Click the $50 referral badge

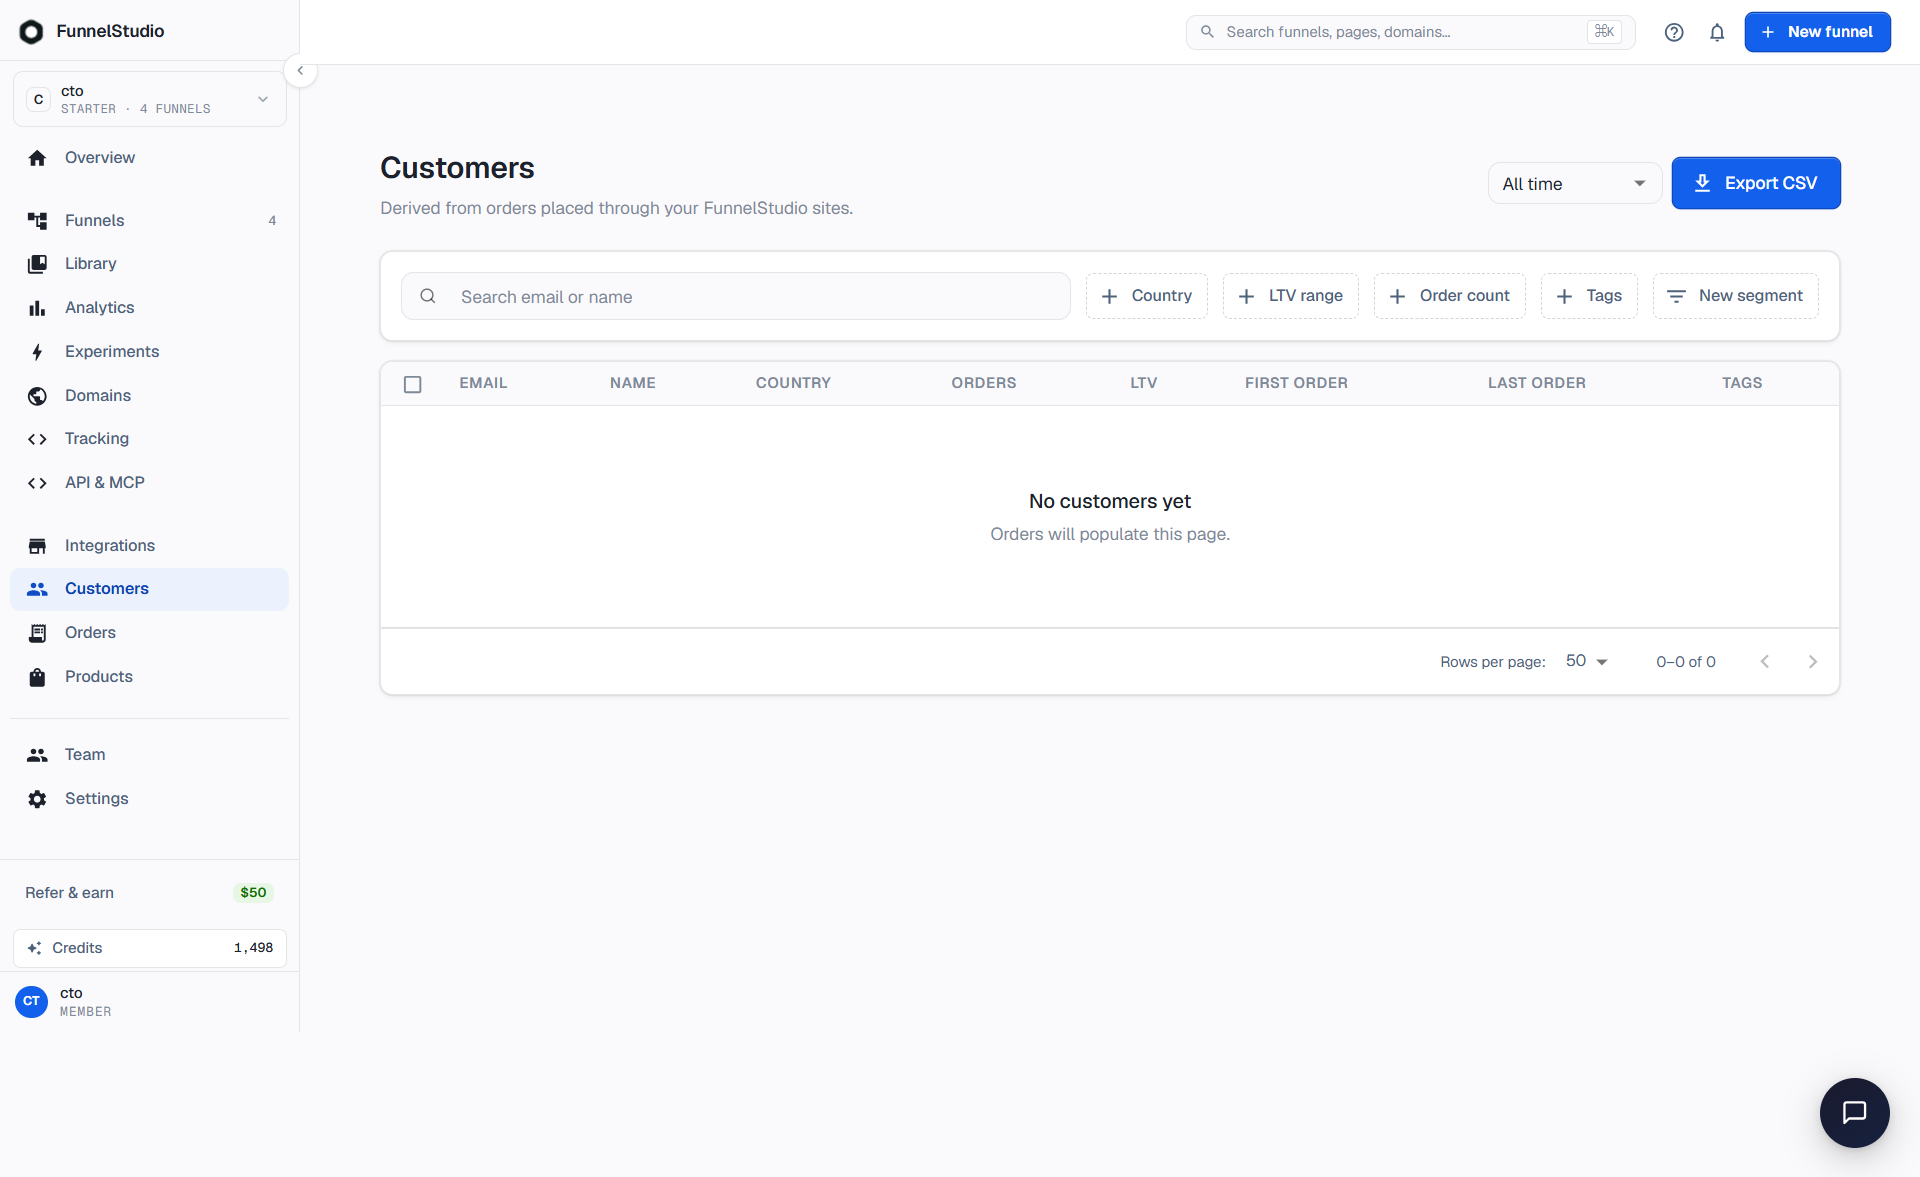click(x=253, y=893)
